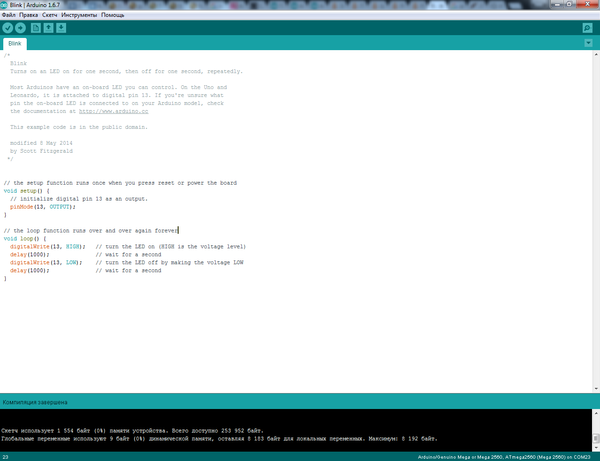600x461 pixels.
Task: Click the Upload arrow button
Action: click(x=20, y=28)
